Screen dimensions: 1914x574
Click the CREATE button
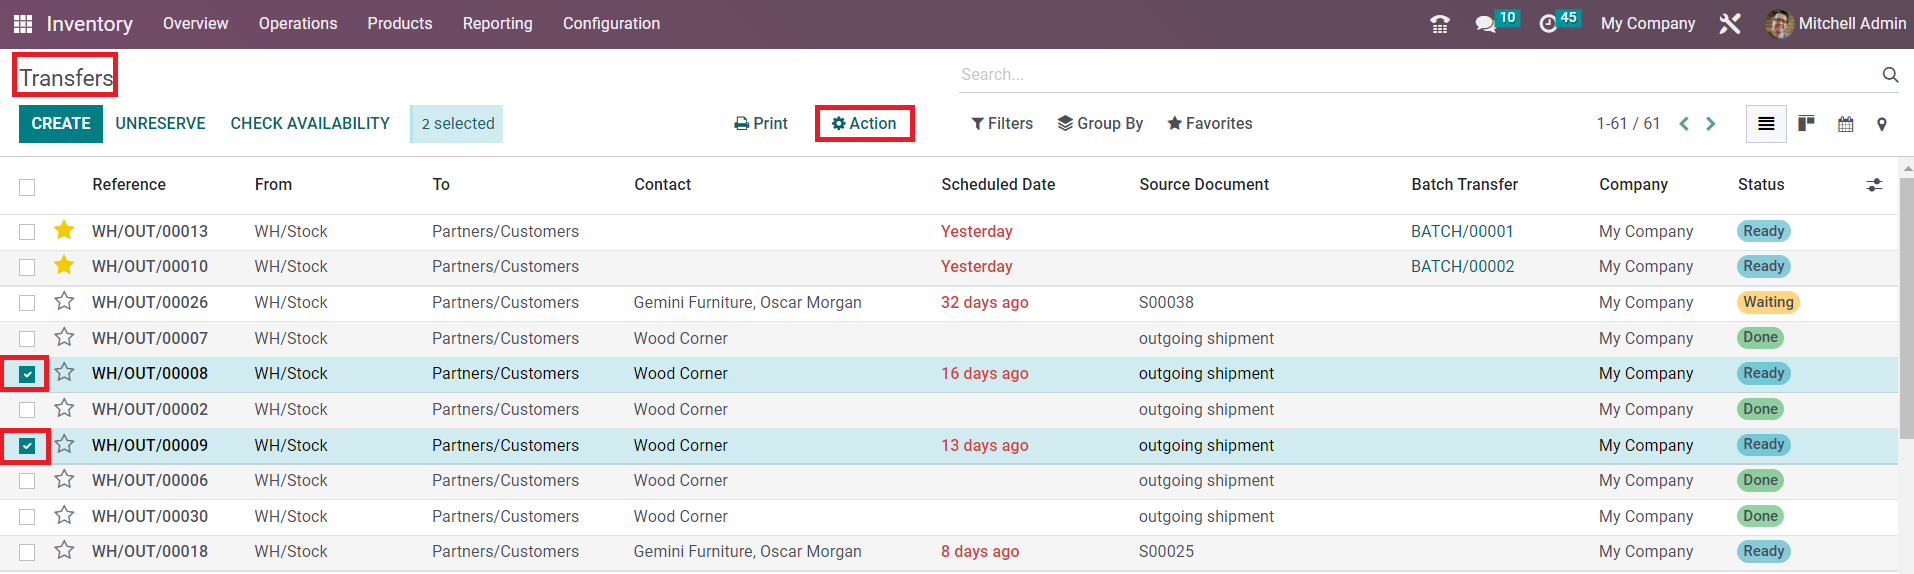61,124
